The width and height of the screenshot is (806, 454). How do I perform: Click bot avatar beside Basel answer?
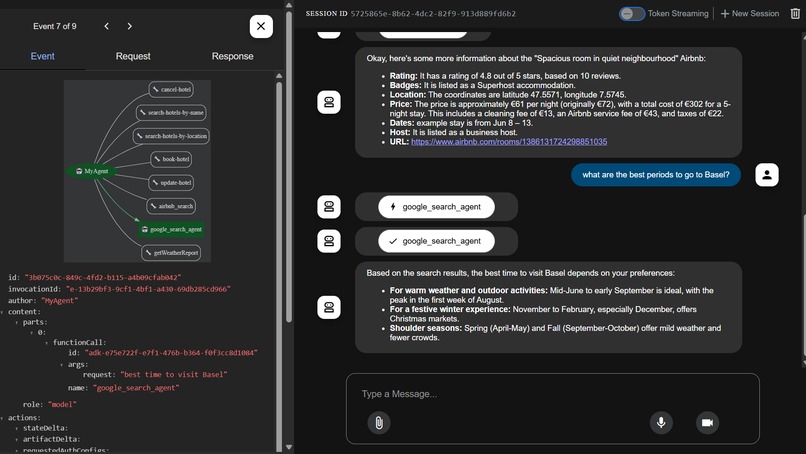[329, 307]
